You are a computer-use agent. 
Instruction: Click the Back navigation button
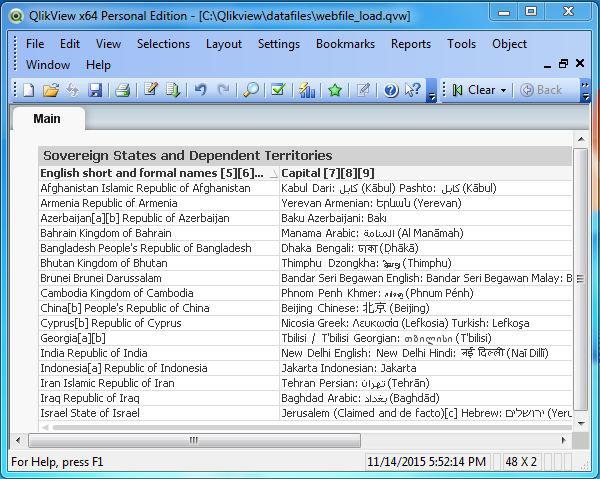click(541, 90)
